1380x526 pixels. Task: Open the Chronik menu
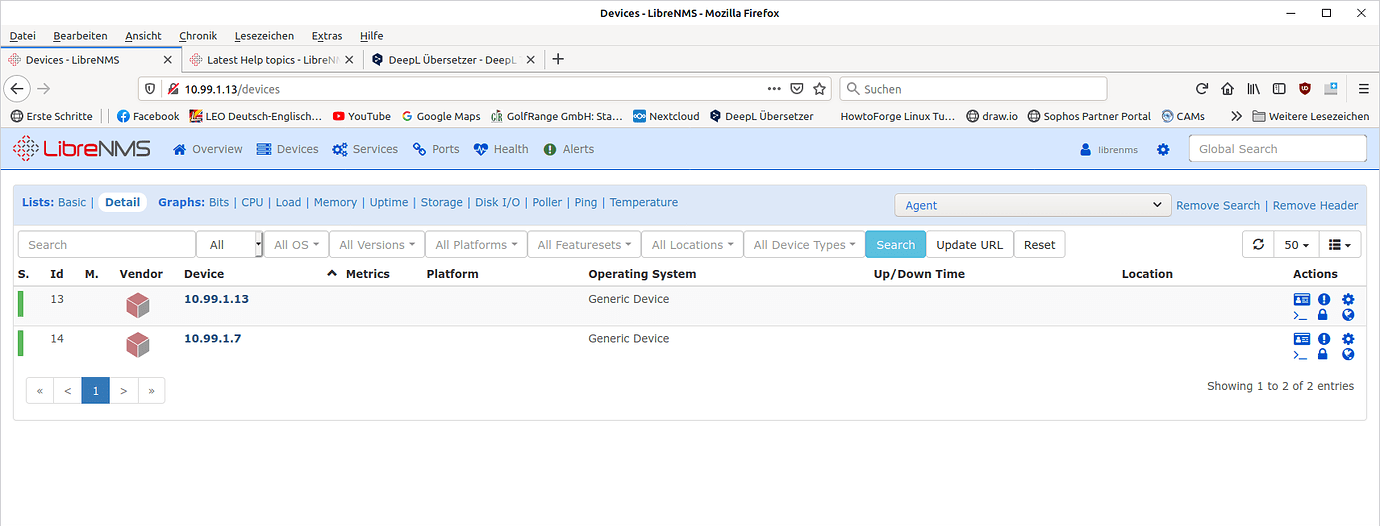[198, 36]
